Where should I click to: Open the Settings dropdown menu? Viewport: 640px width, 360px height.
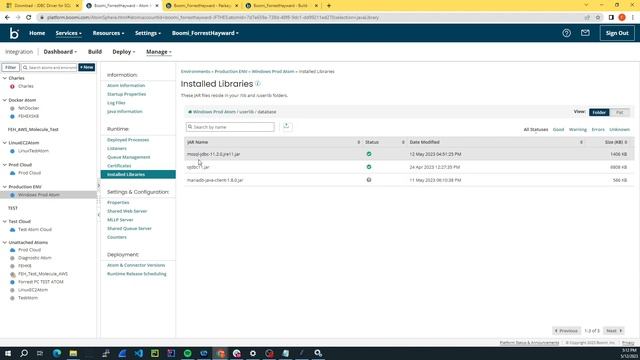[148, 33]
